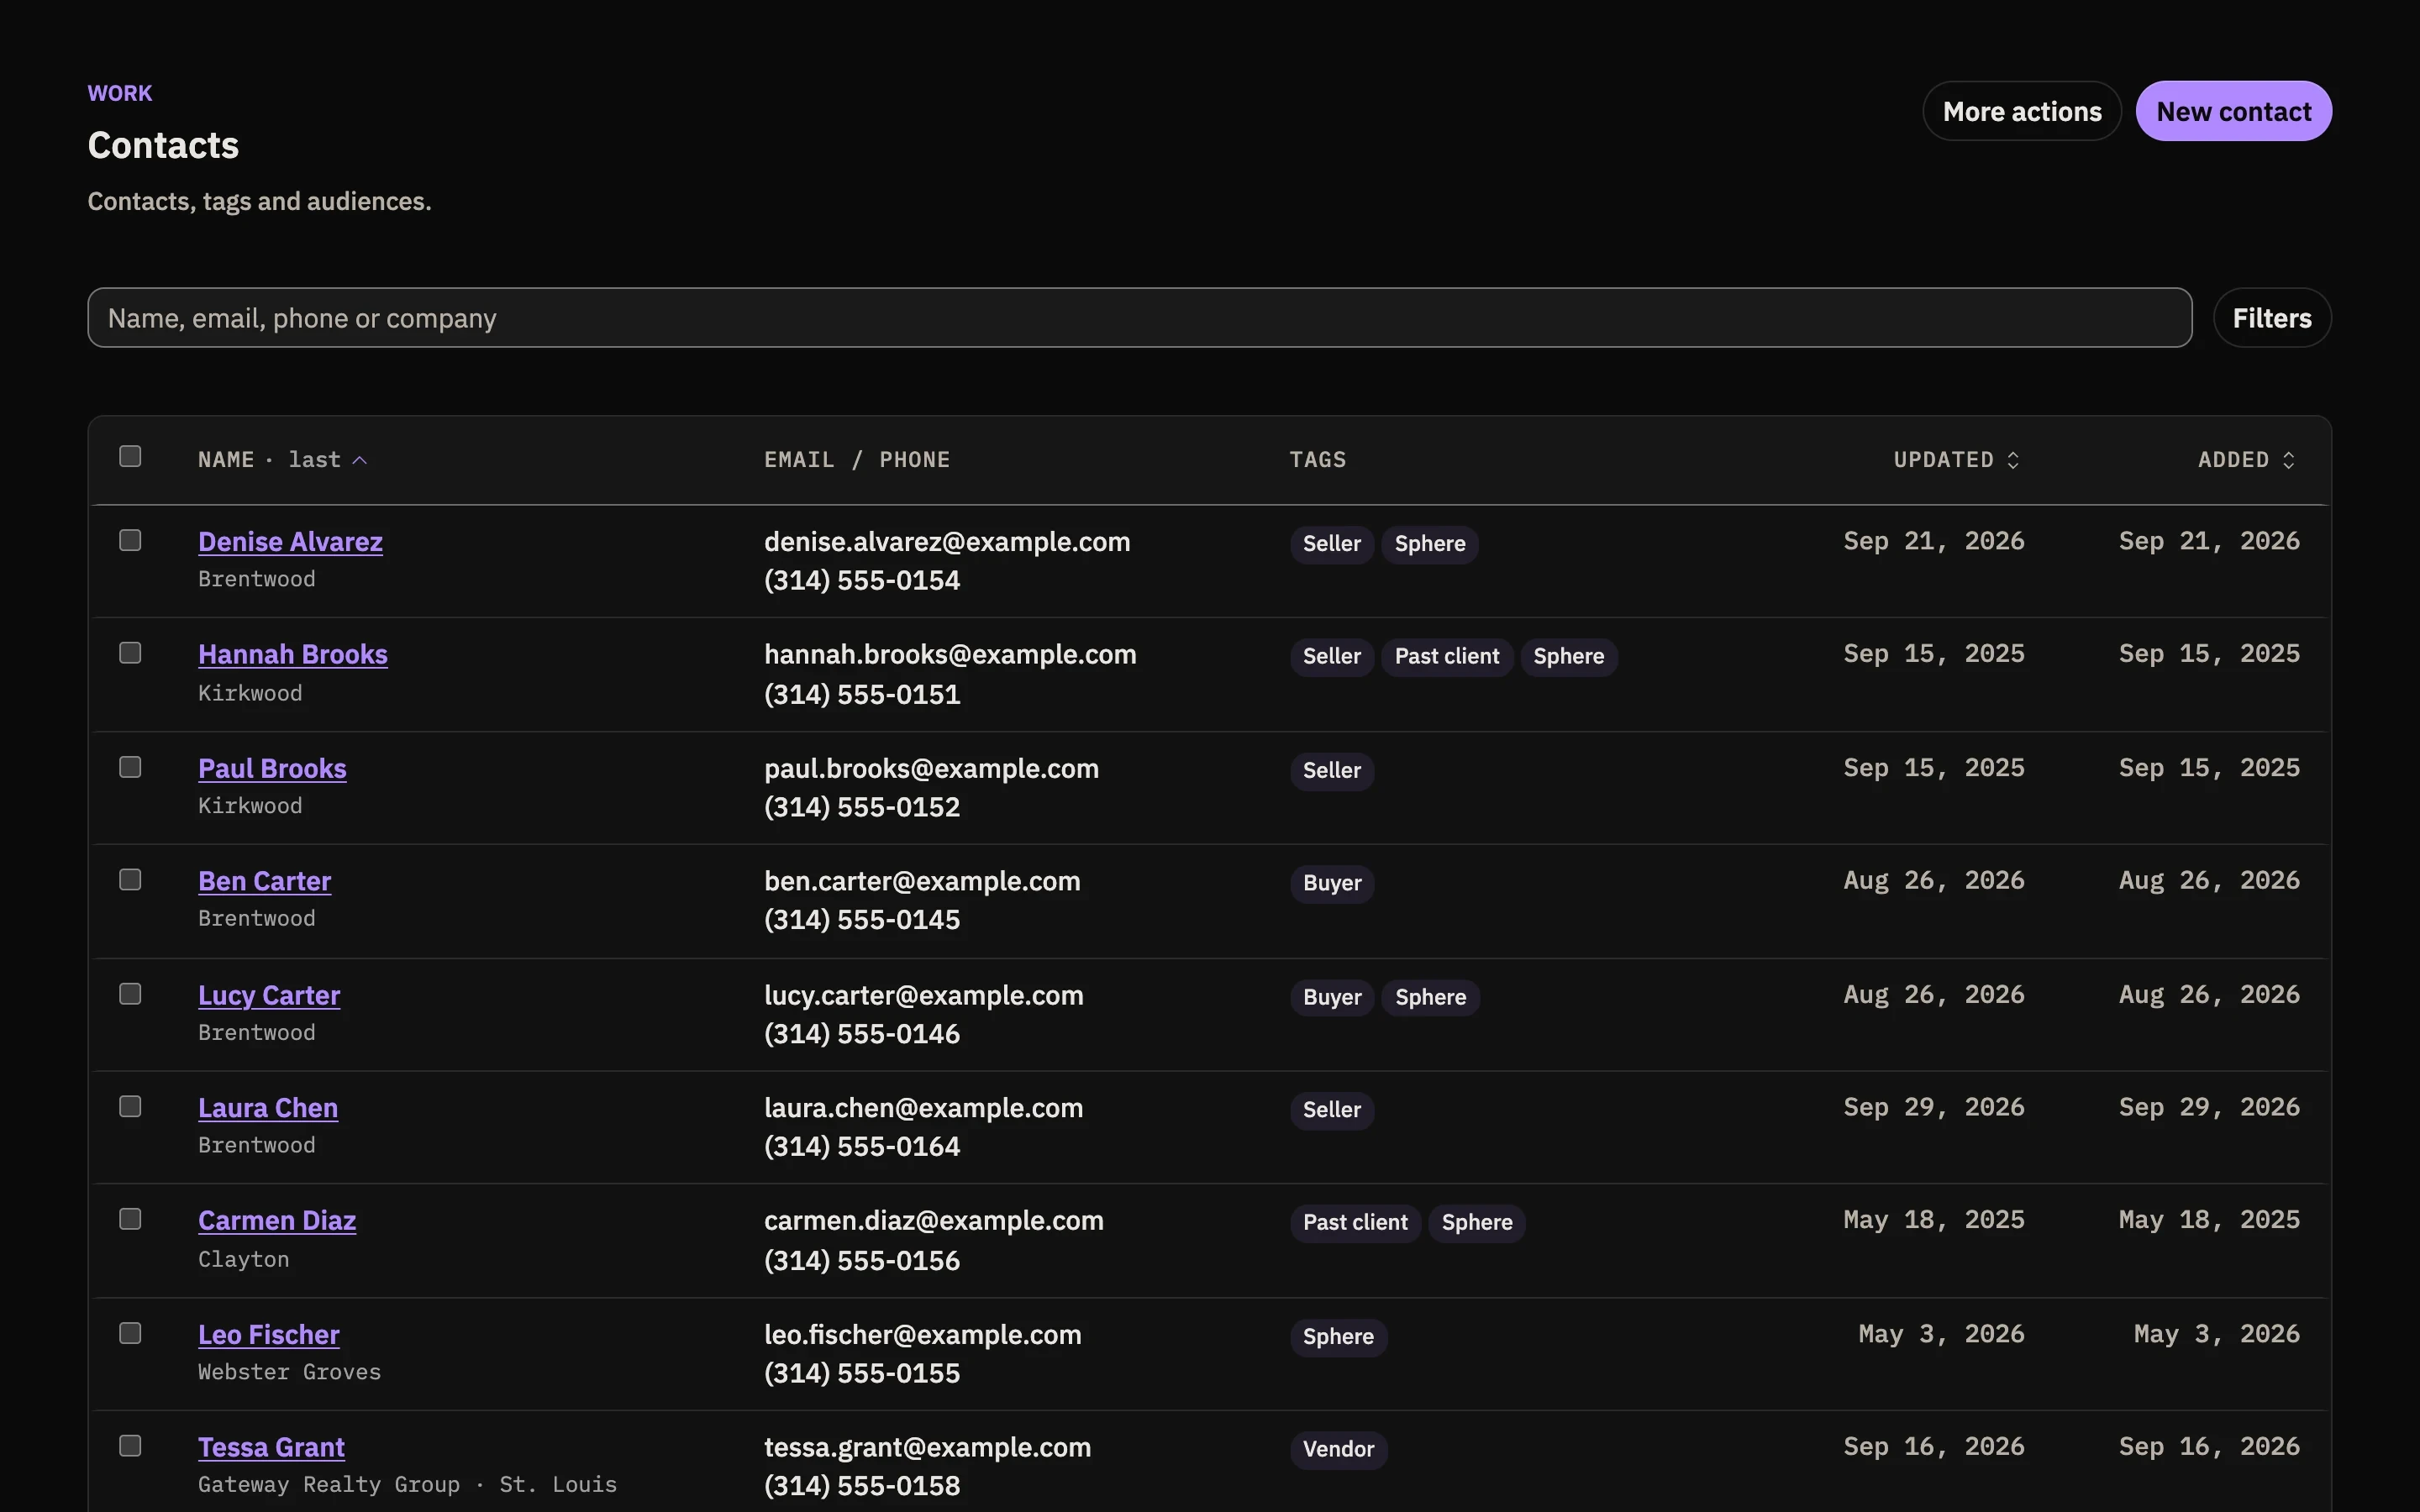Tick the Laura Chen row checkbox

tap(130, 1106)
